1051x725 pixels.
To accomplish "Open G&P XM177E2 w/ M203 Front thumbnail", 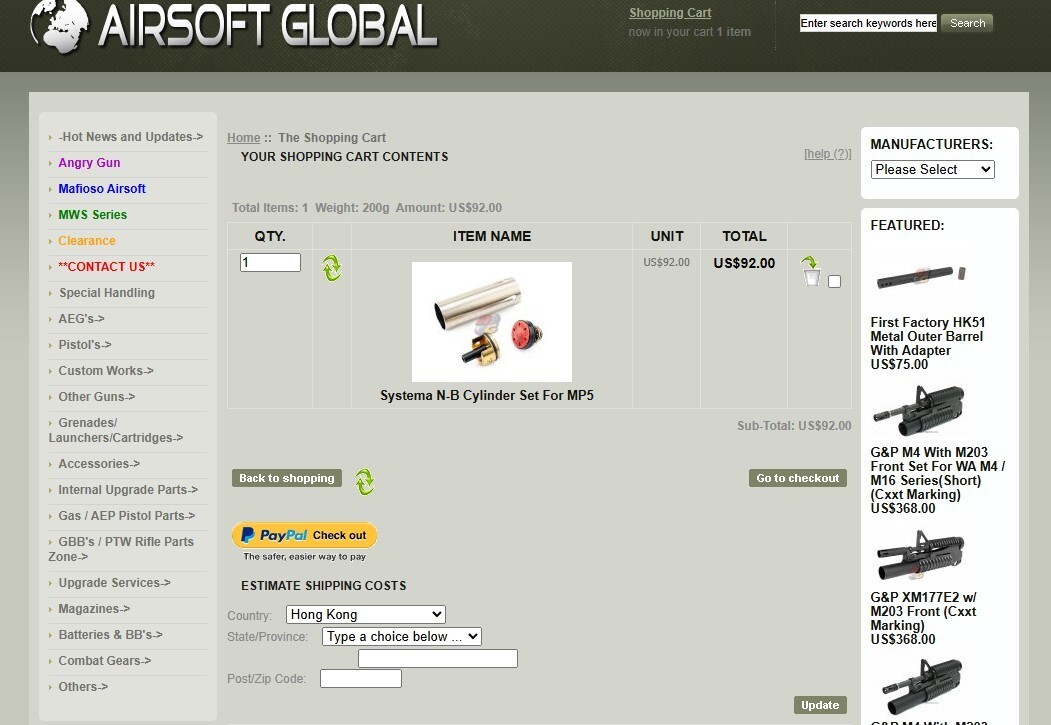I will click(920, 555).
